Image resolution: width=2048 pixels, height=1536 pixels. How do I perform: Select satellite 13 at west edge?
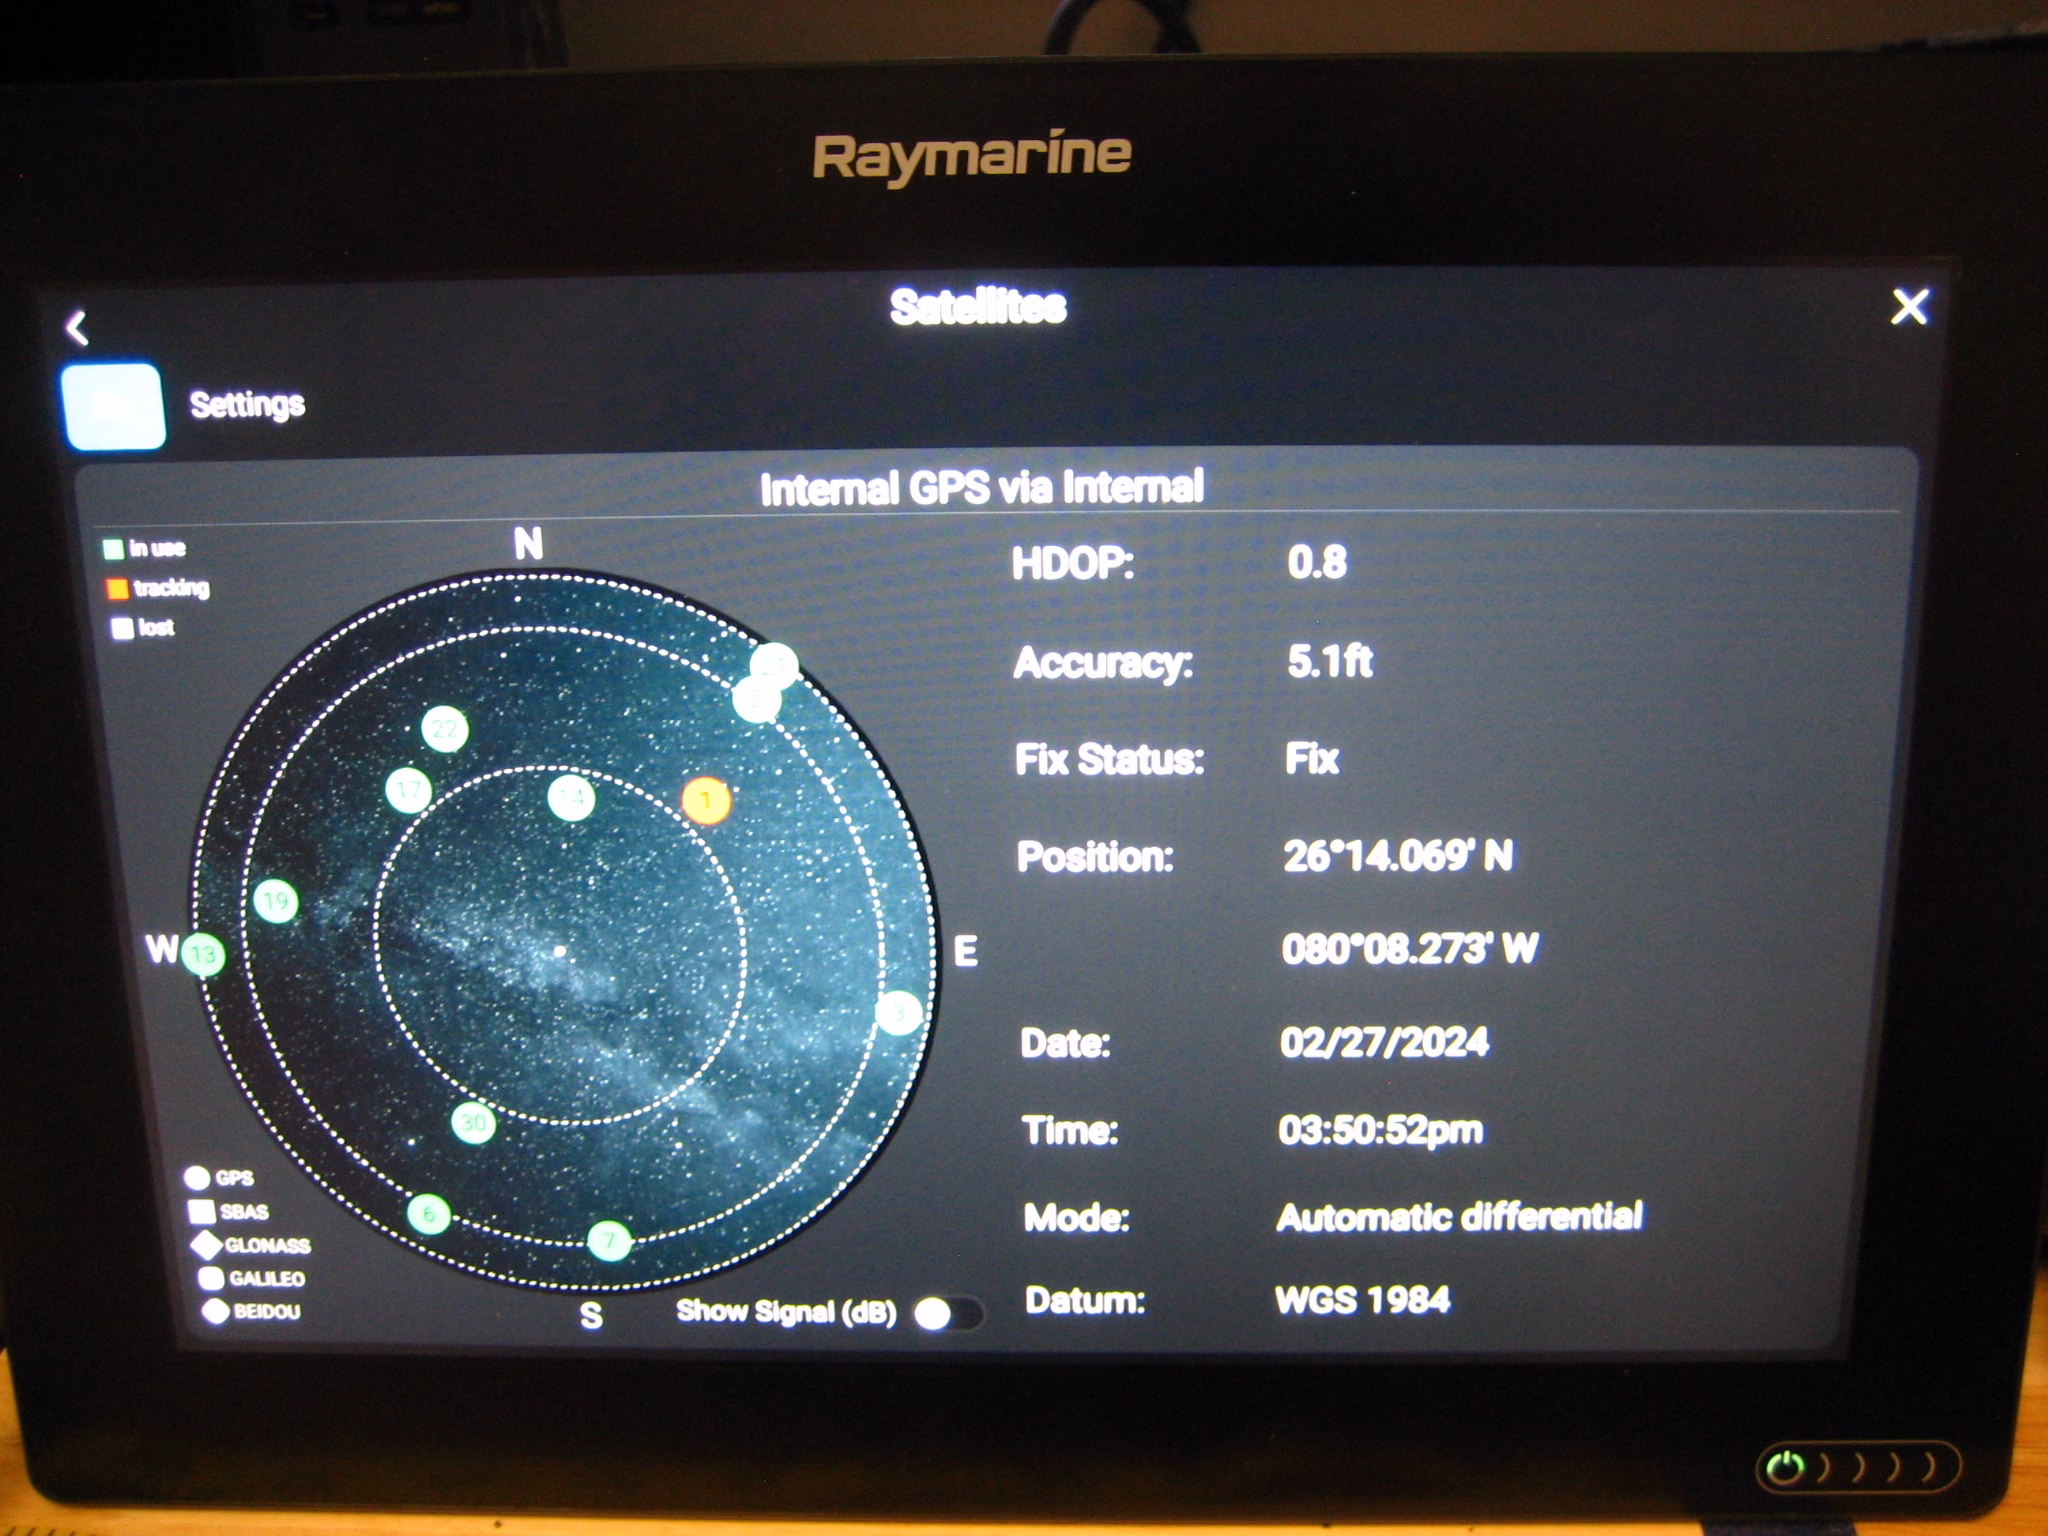[x=203, y=954]
